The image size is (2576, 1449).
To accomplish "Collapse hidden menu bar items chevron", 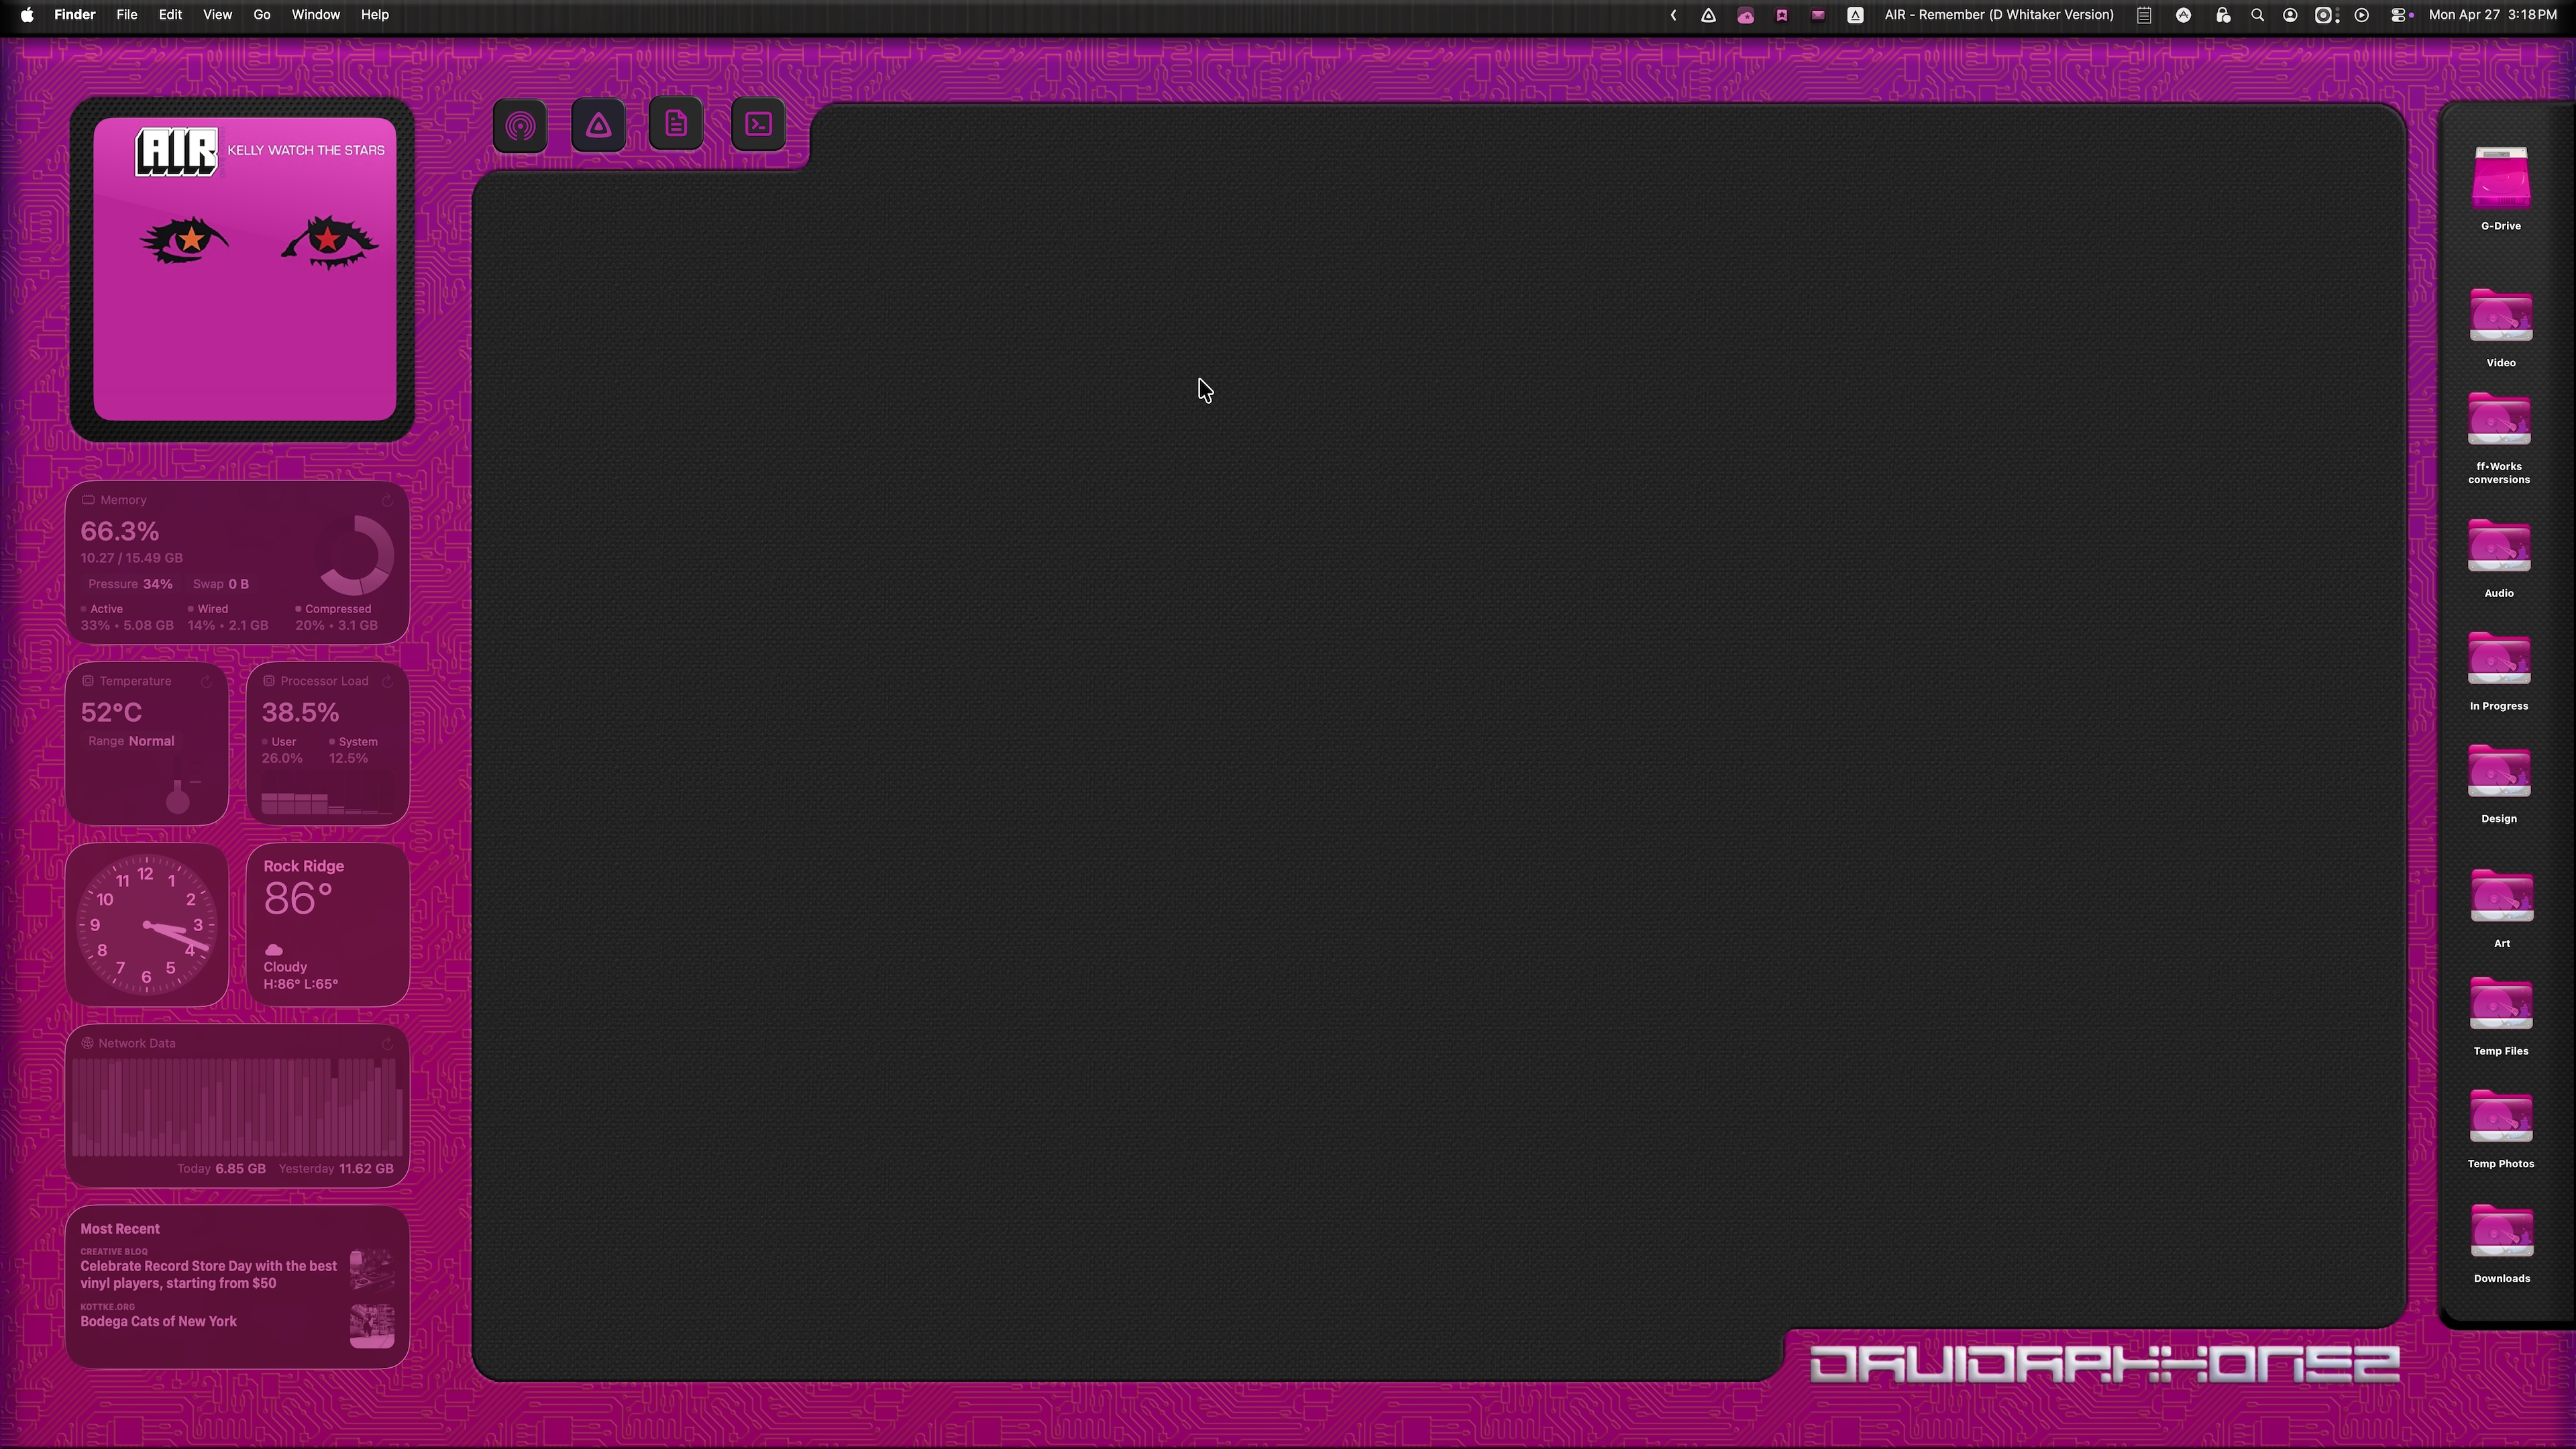I will (x=1673, y=15).
